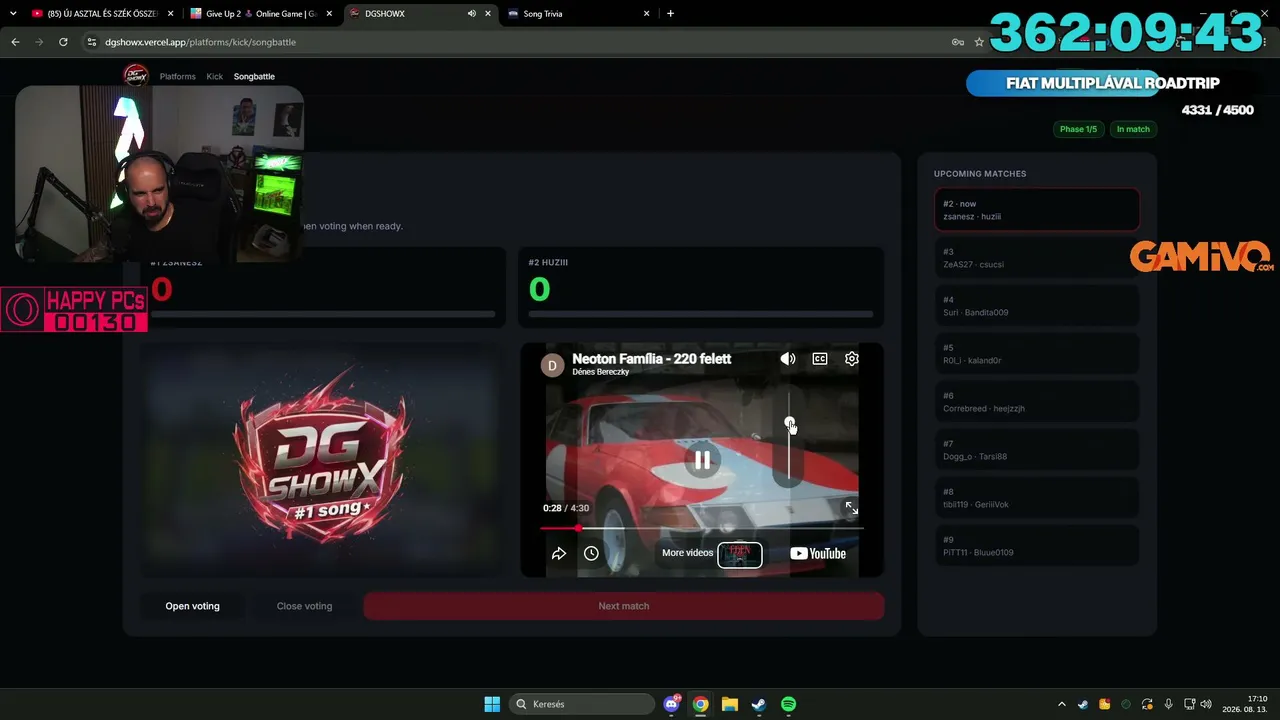This screenshot has height=720, width=1280.
Task: Select the DG ShowX #1 song card
Action: 322,460
